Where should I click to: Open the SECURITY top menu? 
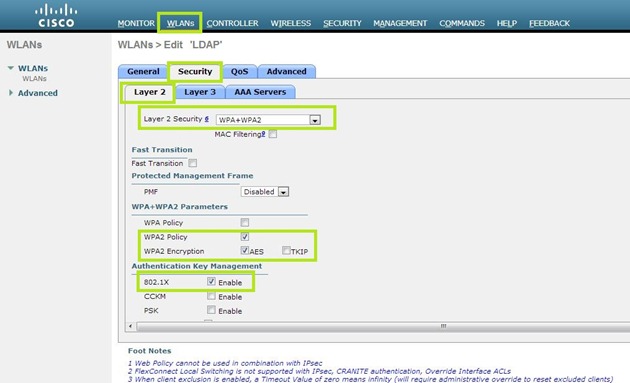point(342,23)
